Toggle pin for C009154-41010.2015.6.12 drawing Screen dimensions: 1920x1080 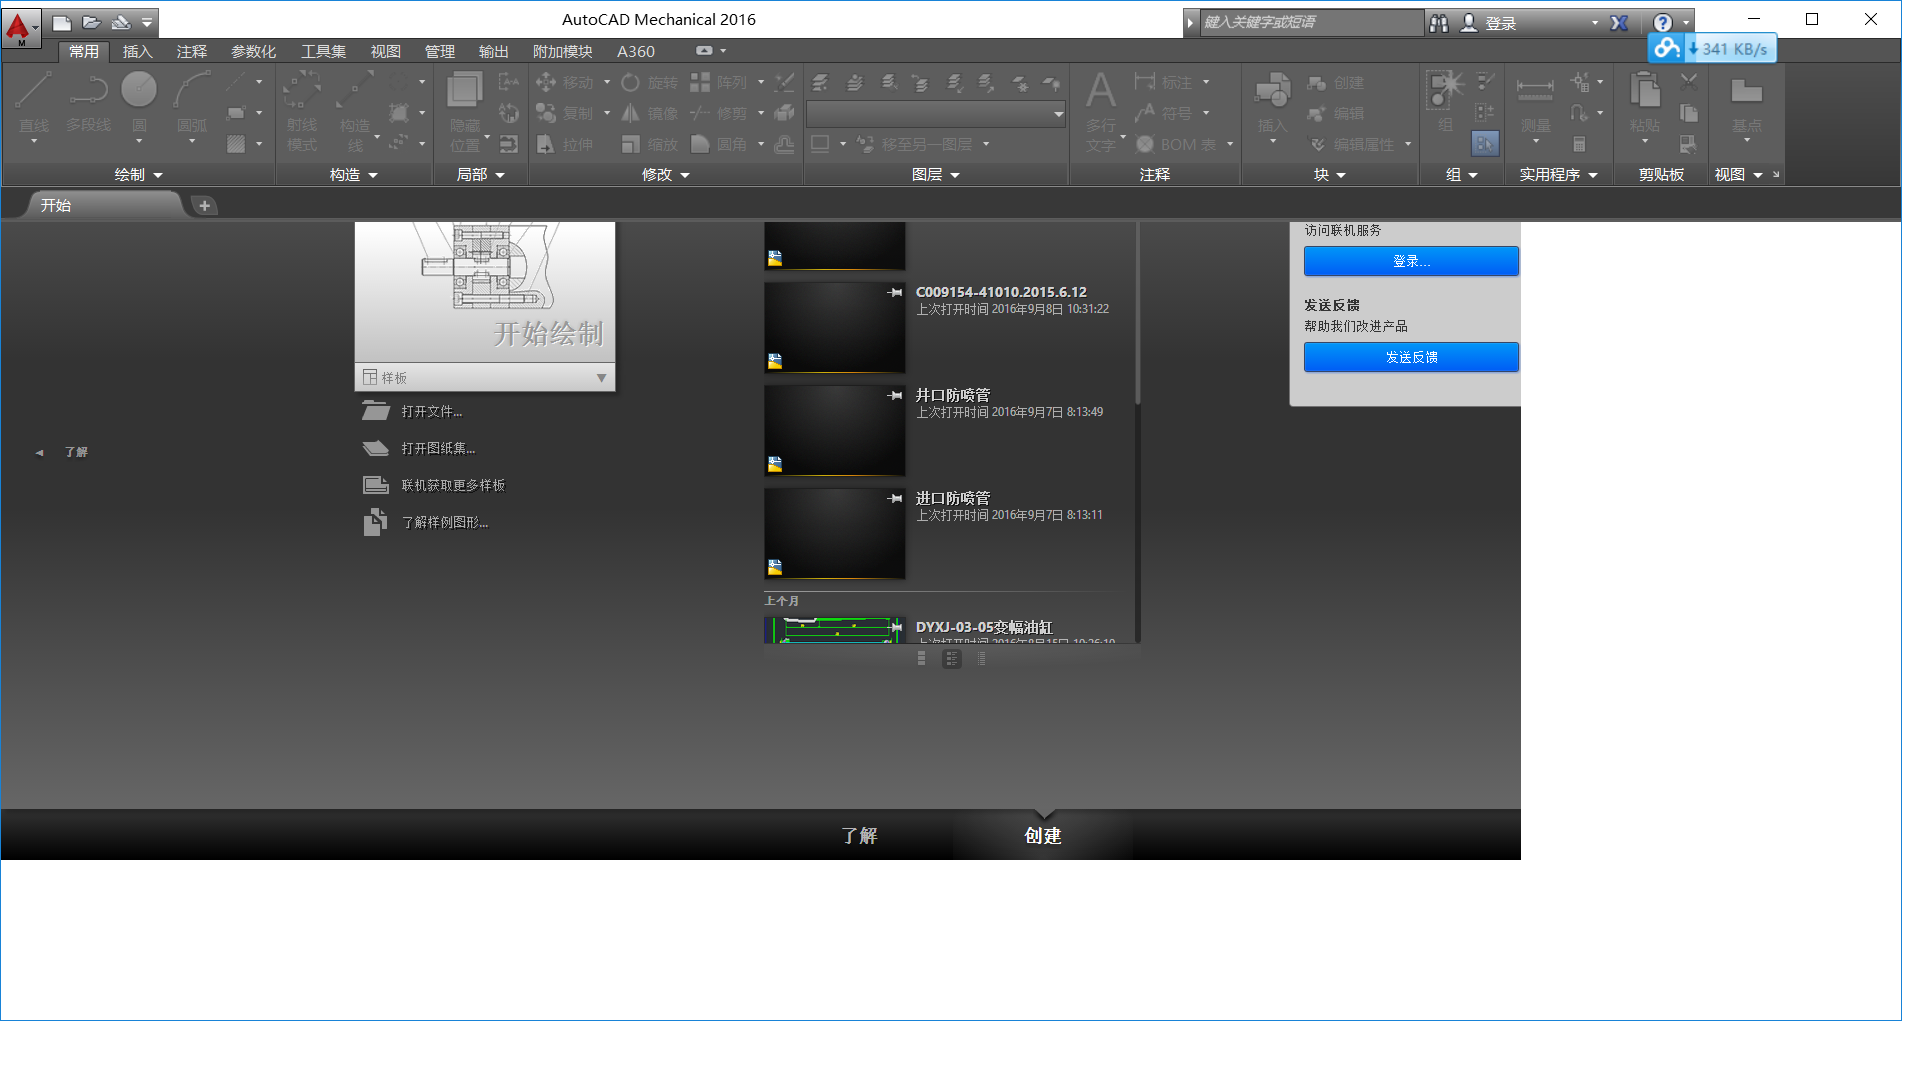point(895,292)
